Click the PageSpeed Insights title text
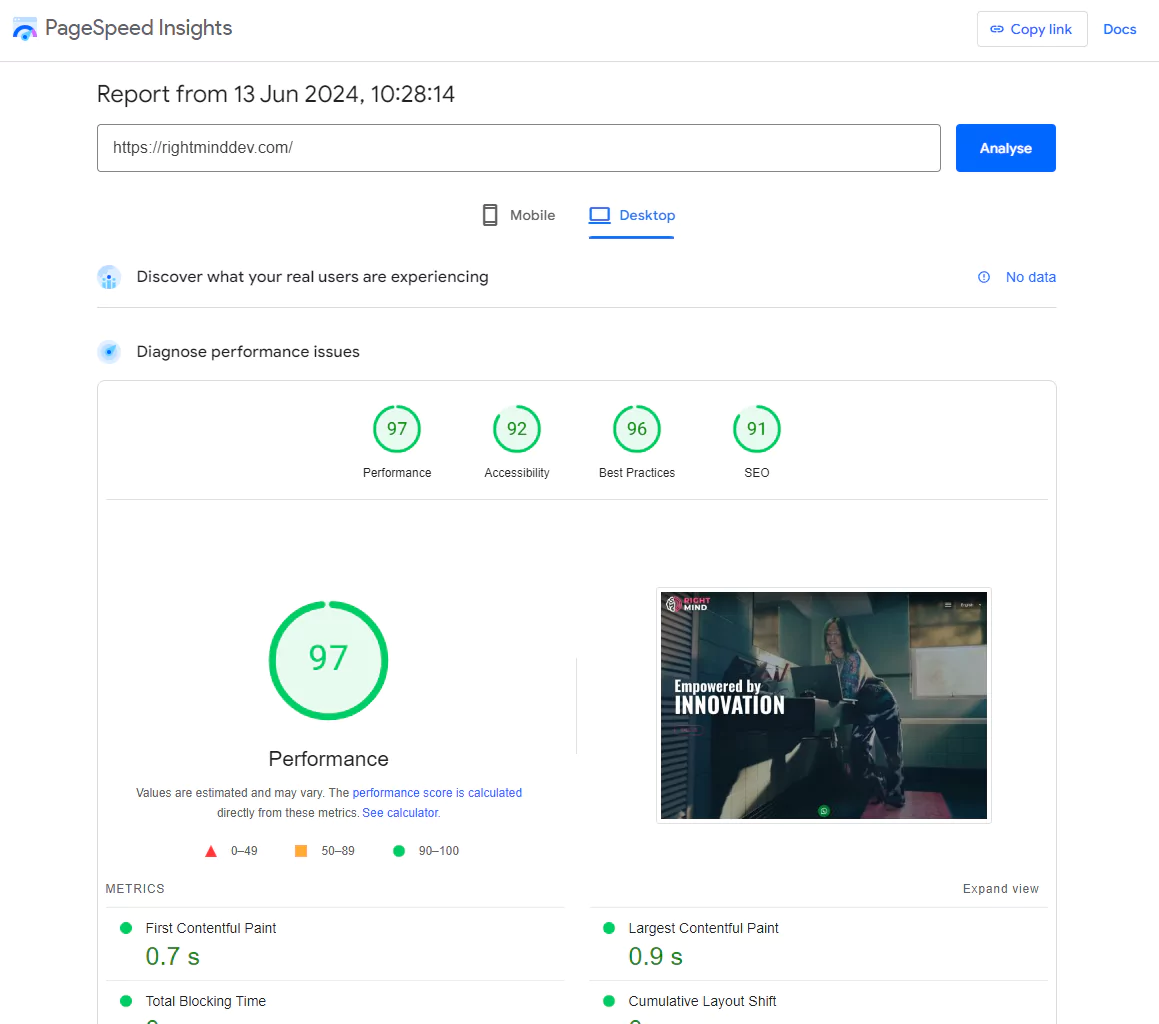 click(x=138, y=28)
